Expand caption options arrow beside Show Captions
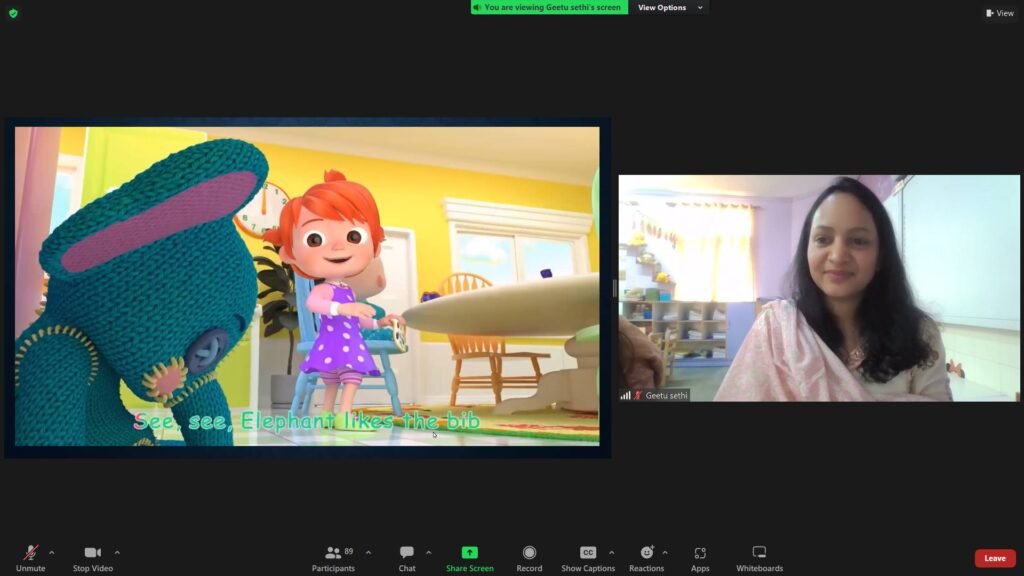1024x576 pixels. click(x=611, y=552)
